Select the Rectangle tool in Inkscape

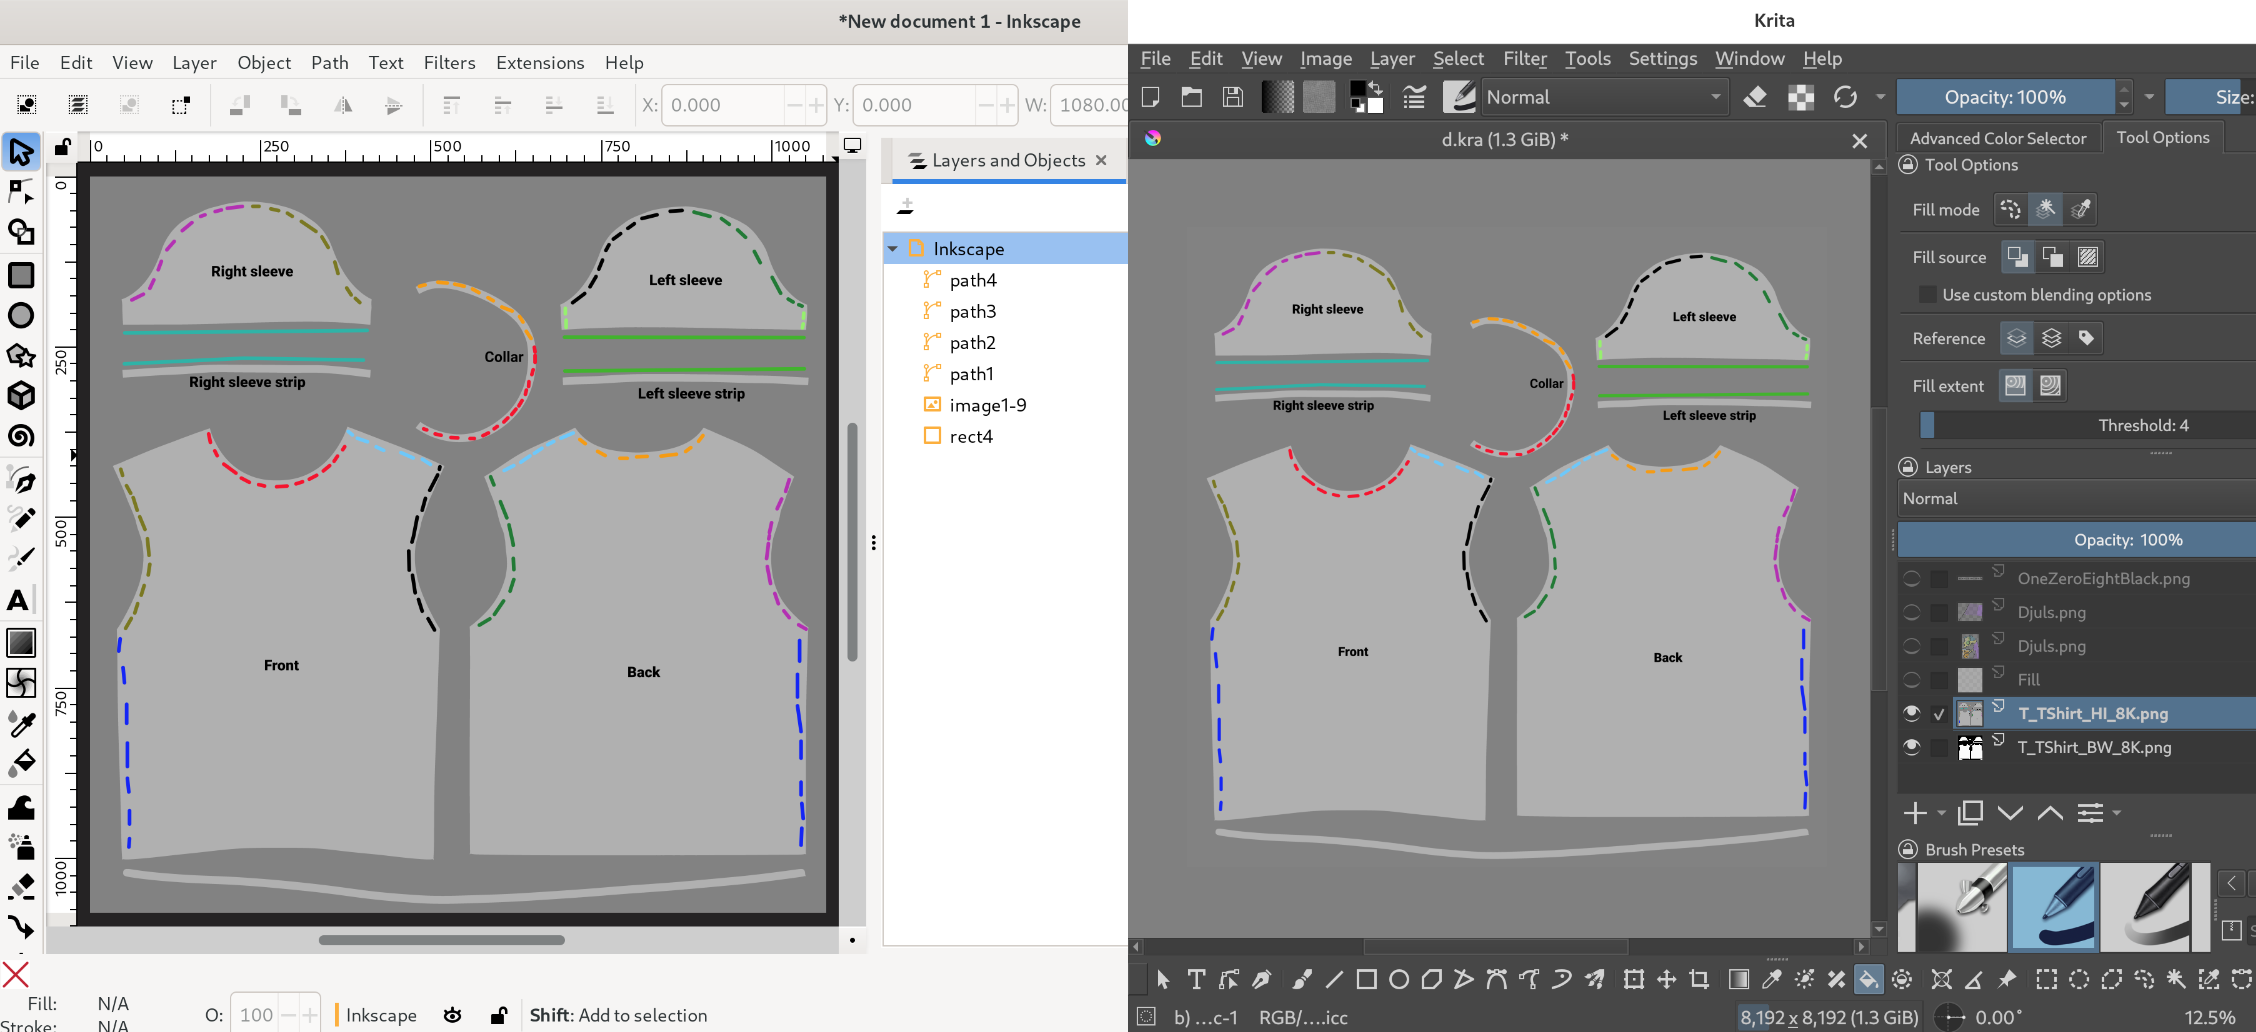point(21,275)
